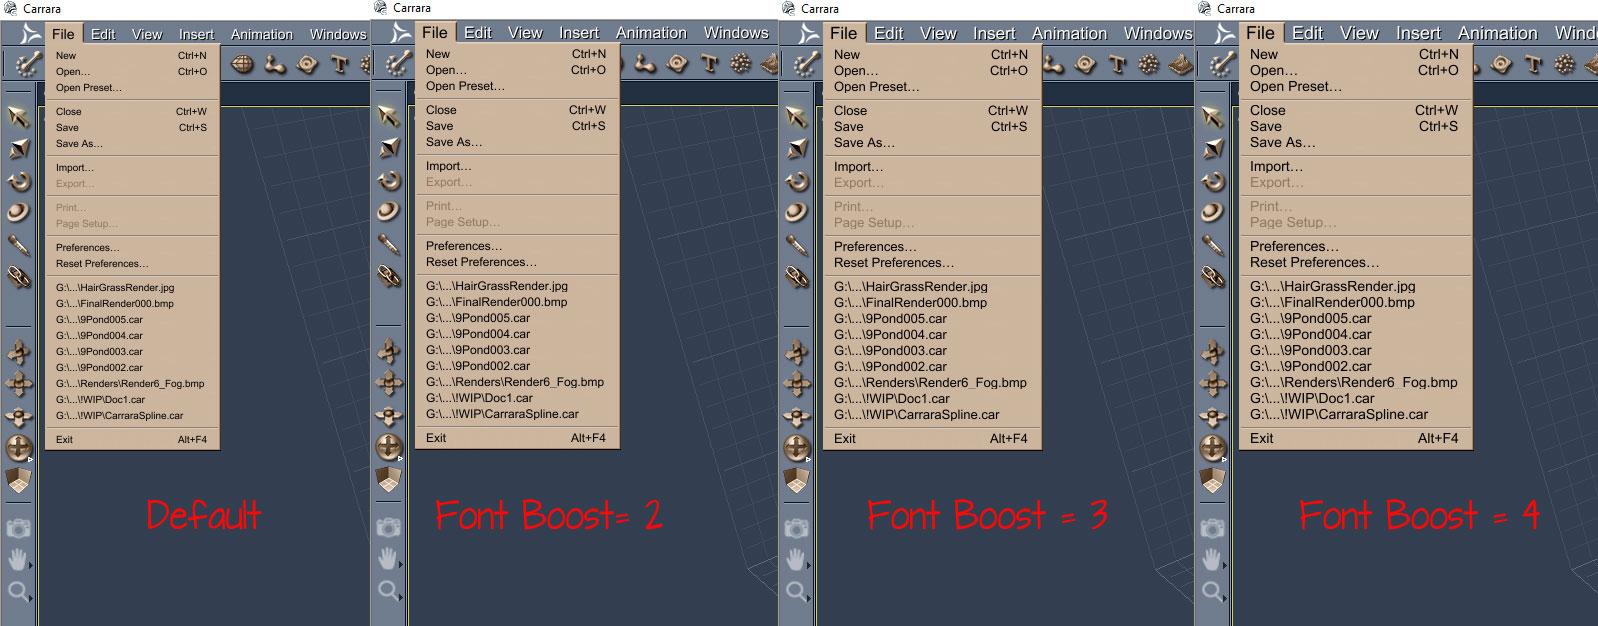This screenshot has width=1598, height=626.
Task: Open the Edit menu in Default panel
Action: click(103, 34)
